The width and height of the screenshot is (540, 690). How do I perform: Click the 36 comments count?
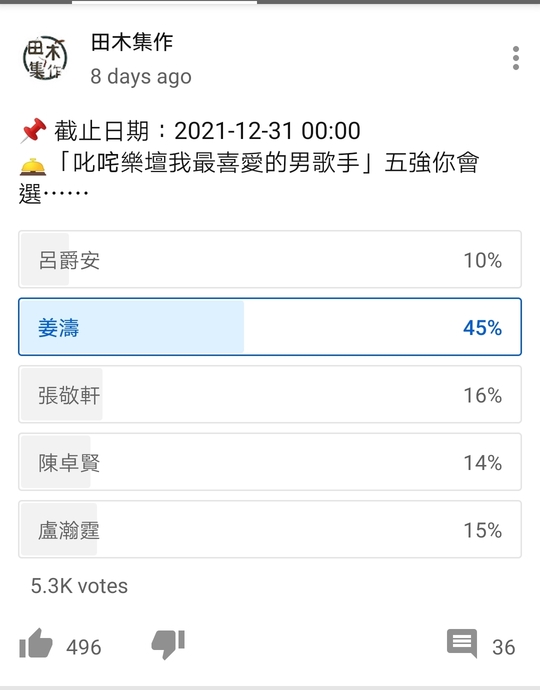tap(503, 647)
